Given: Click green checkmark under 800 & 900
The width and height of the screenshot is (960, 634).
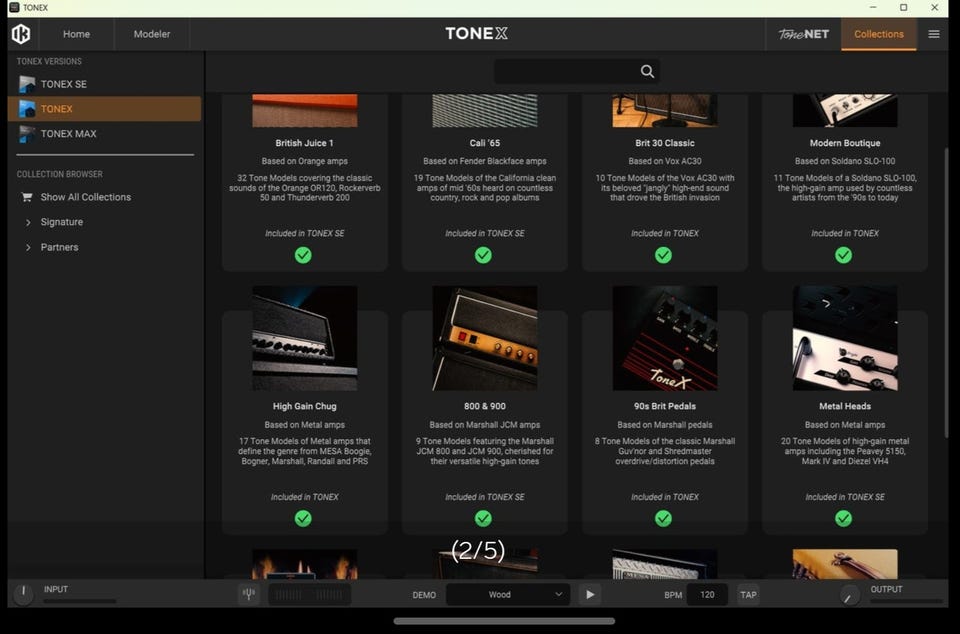Looking at the screenshot, I should click(483, 518).
